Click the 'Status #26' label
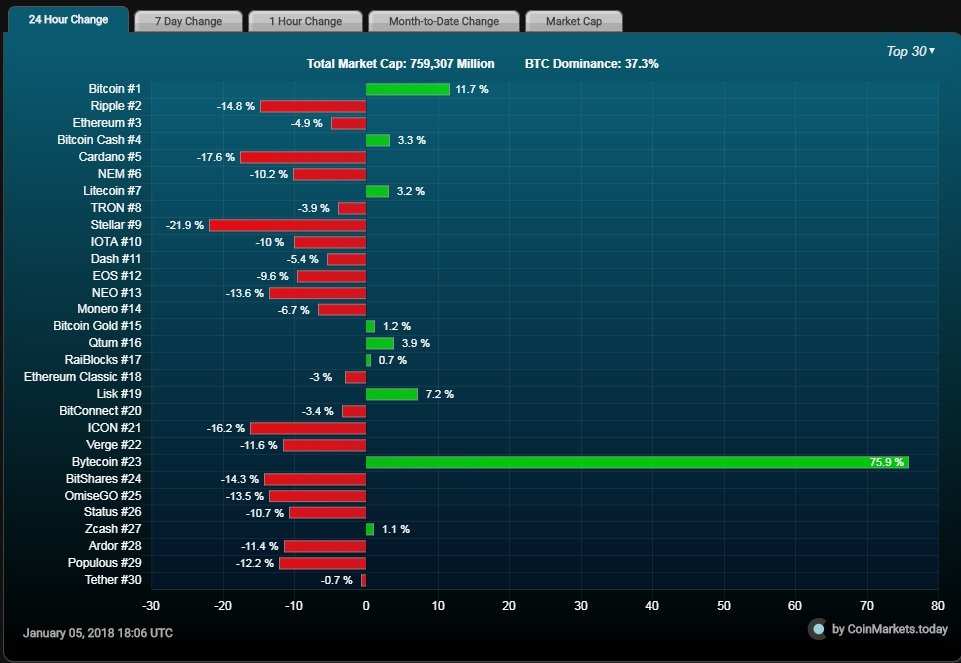Viewport: 961px width, 663px height. (x=112, y=512)
